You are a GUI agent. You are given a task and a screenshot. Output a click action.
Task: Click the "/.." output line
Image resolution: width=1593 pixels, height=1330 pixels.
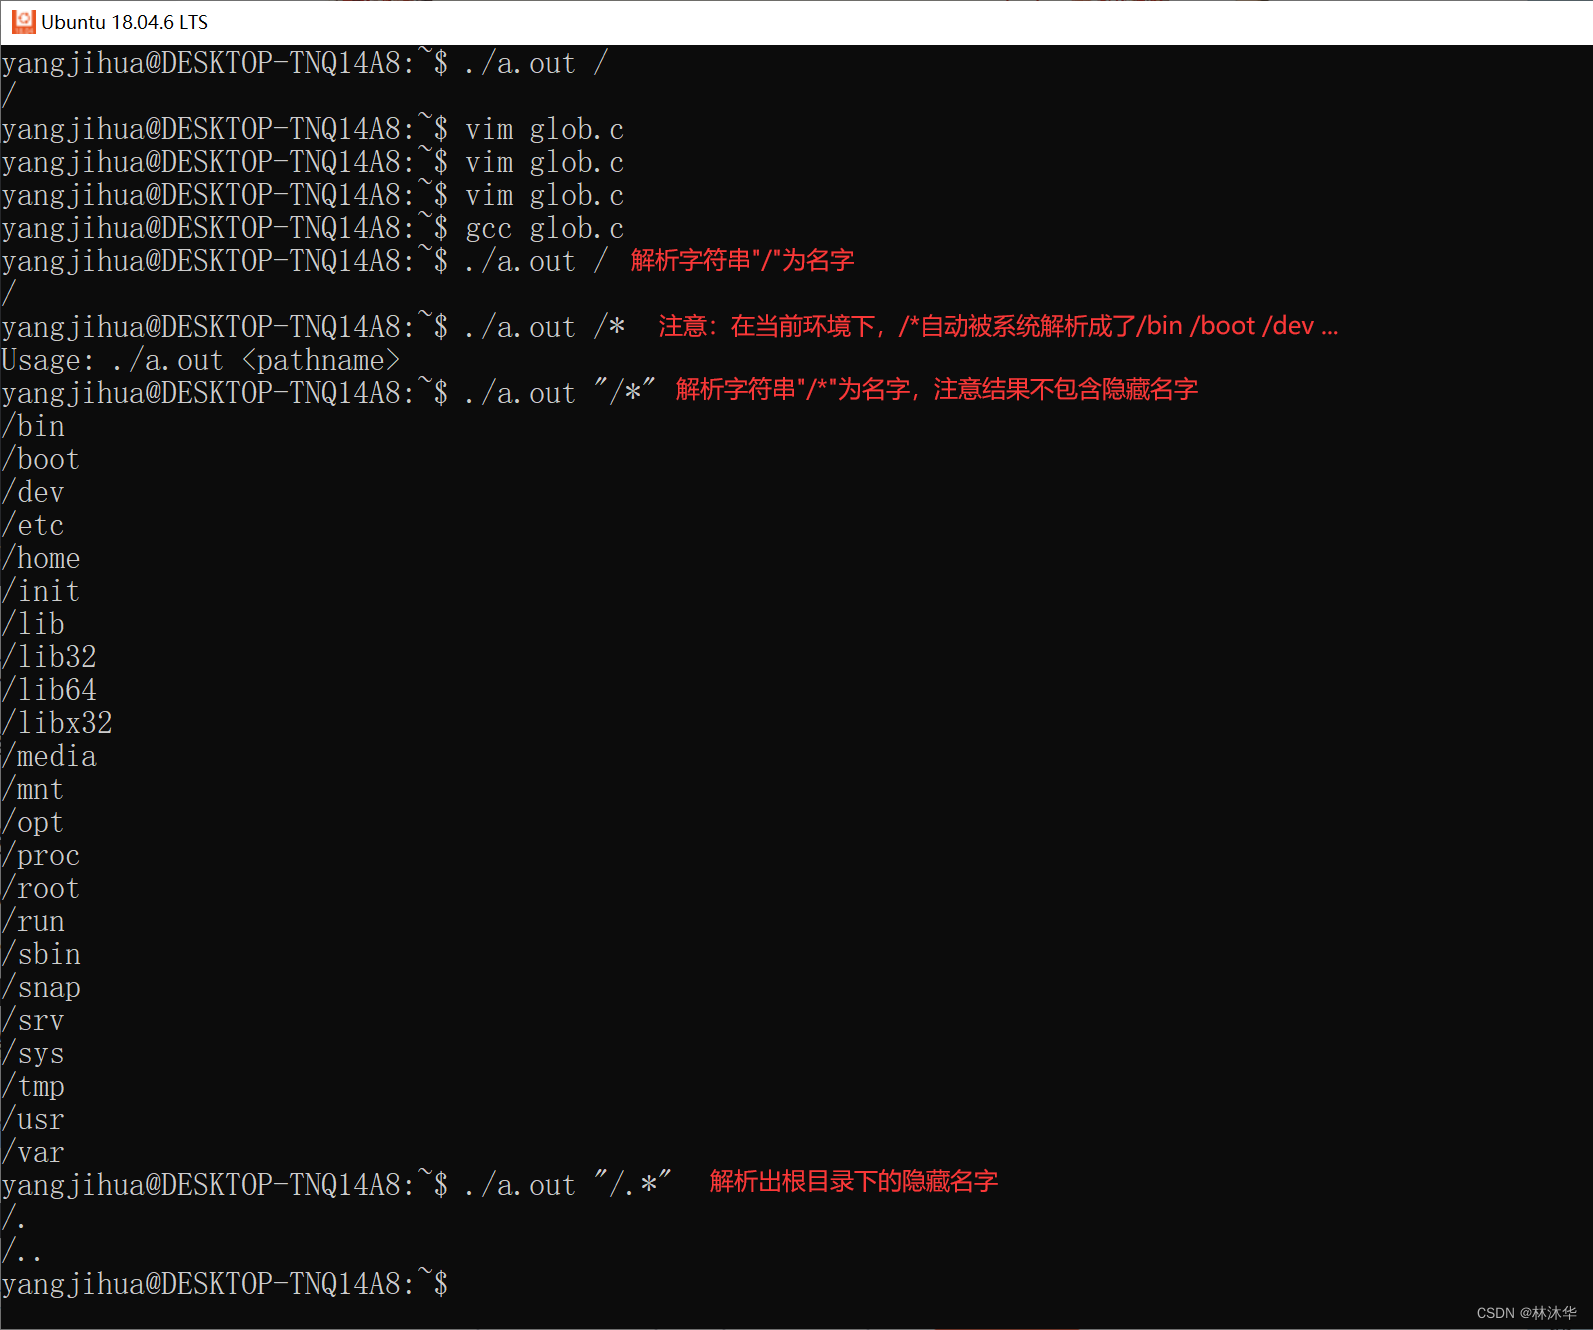[22, 1252]
